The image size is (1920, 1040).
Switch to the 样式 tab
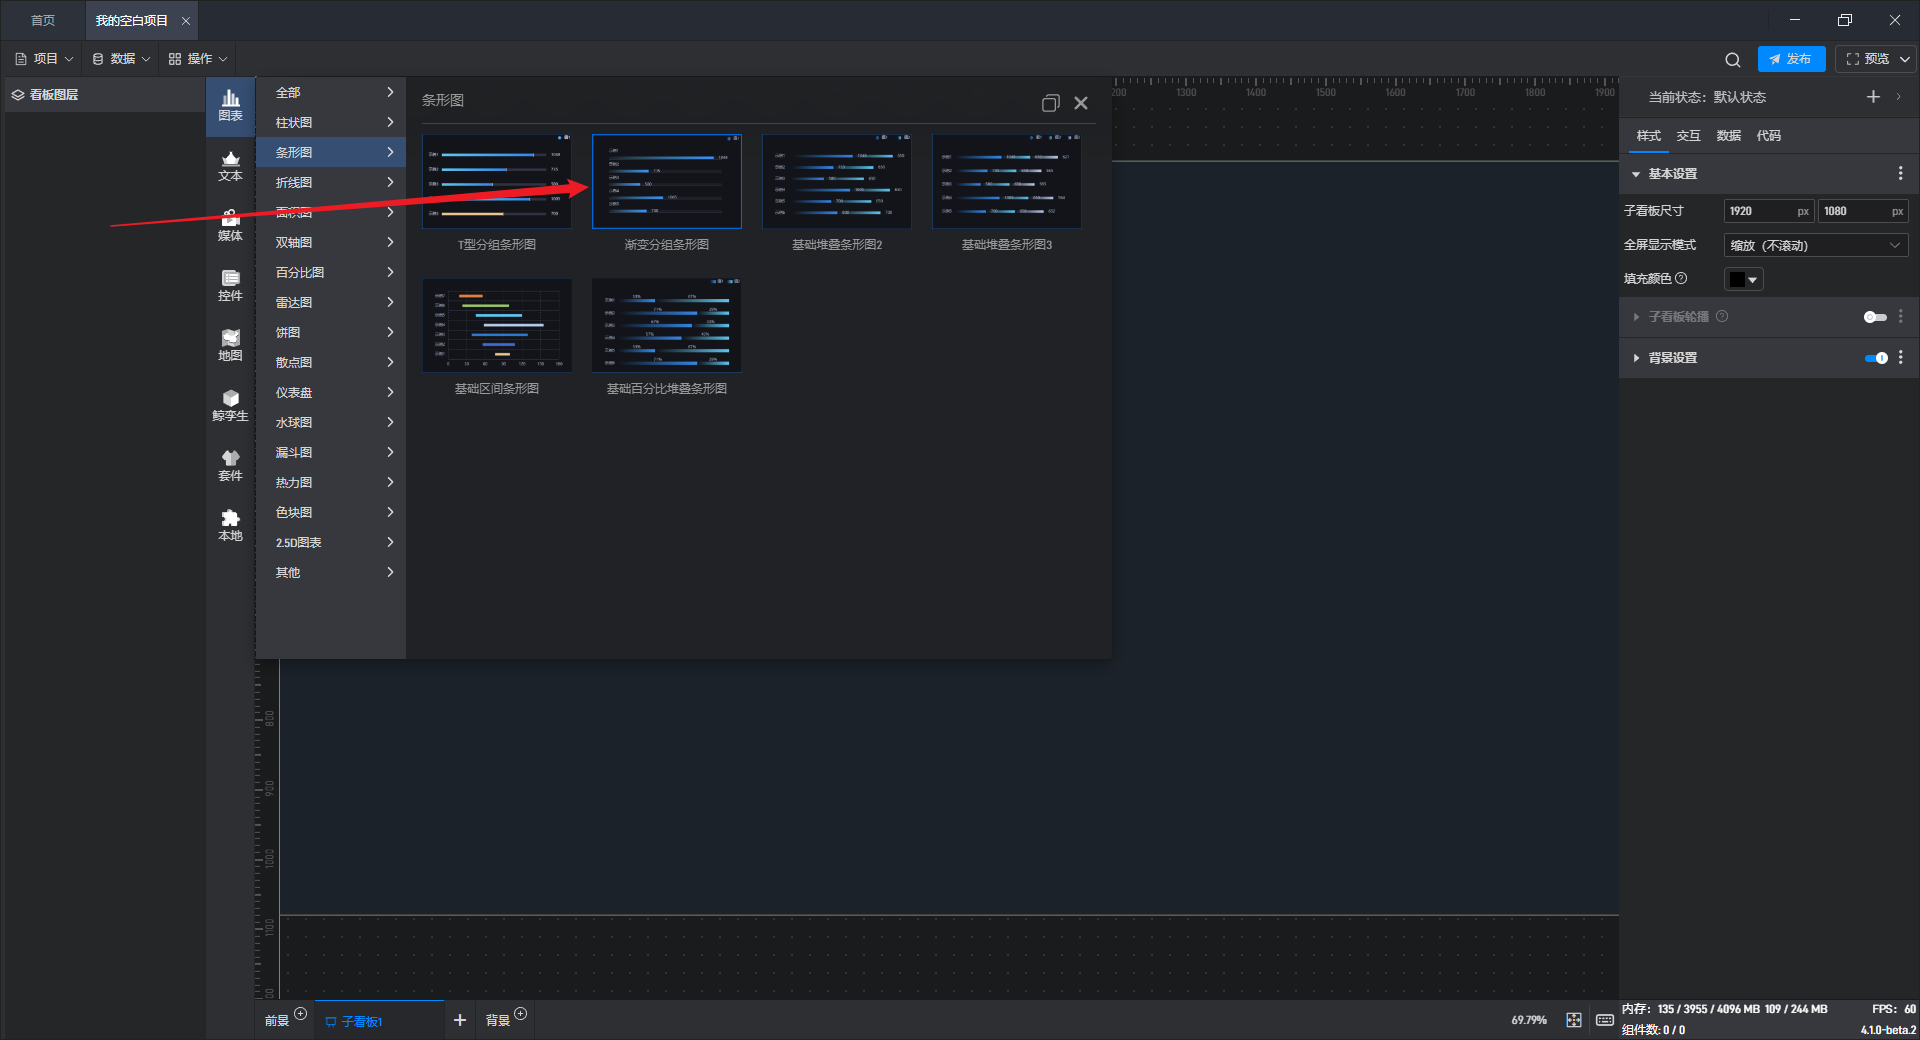(x=1648, y=136)
